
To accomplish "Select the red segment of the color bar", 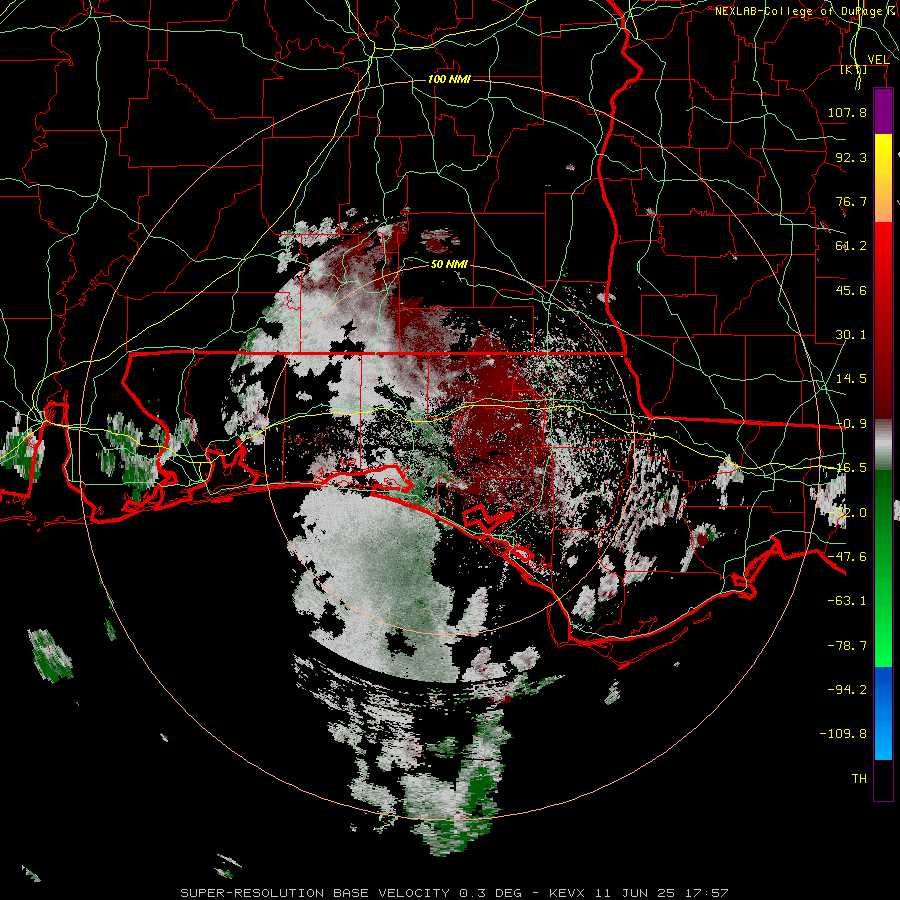I will pos(883,320).
